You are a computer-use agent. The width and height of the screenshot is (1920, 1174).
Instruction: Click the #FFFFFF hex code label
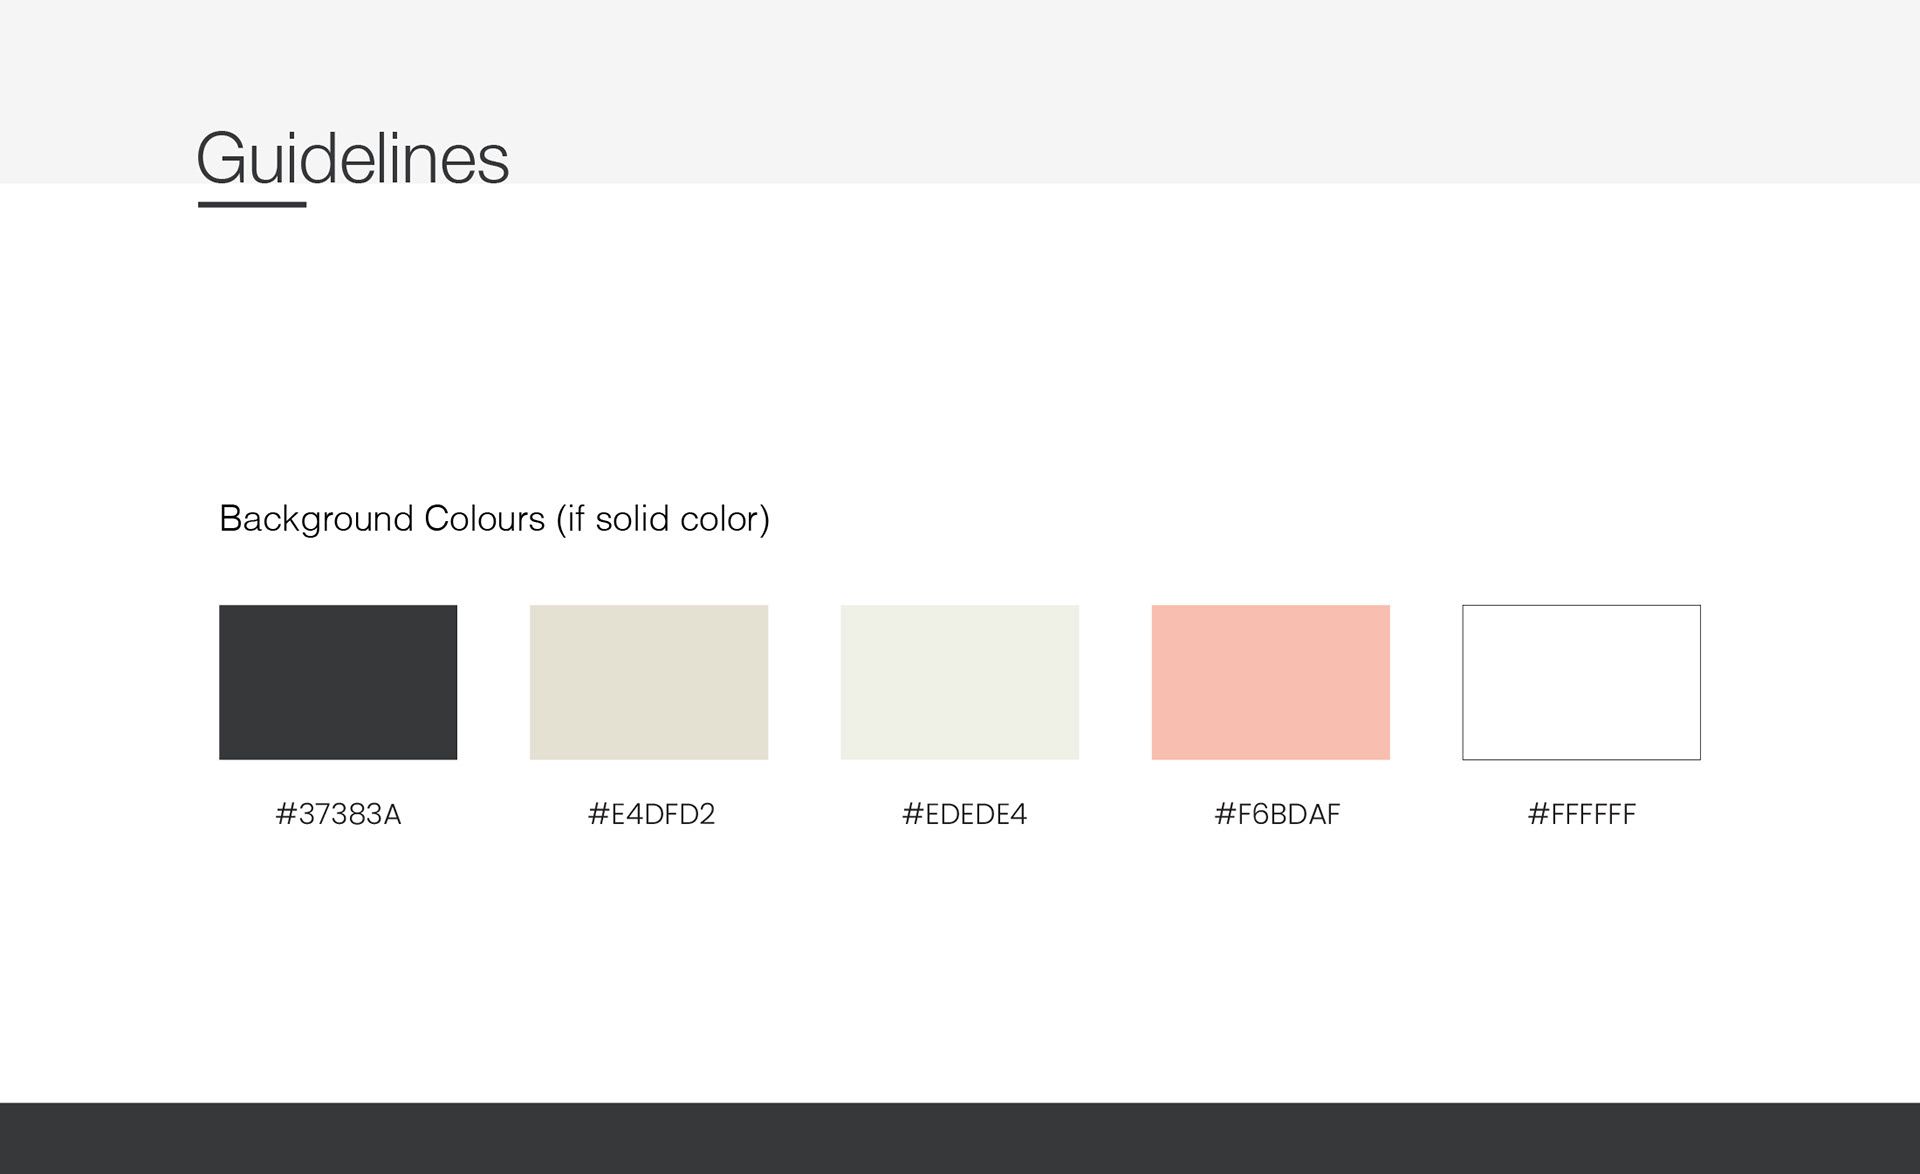pyautogui.click(x=1581, y=814)
